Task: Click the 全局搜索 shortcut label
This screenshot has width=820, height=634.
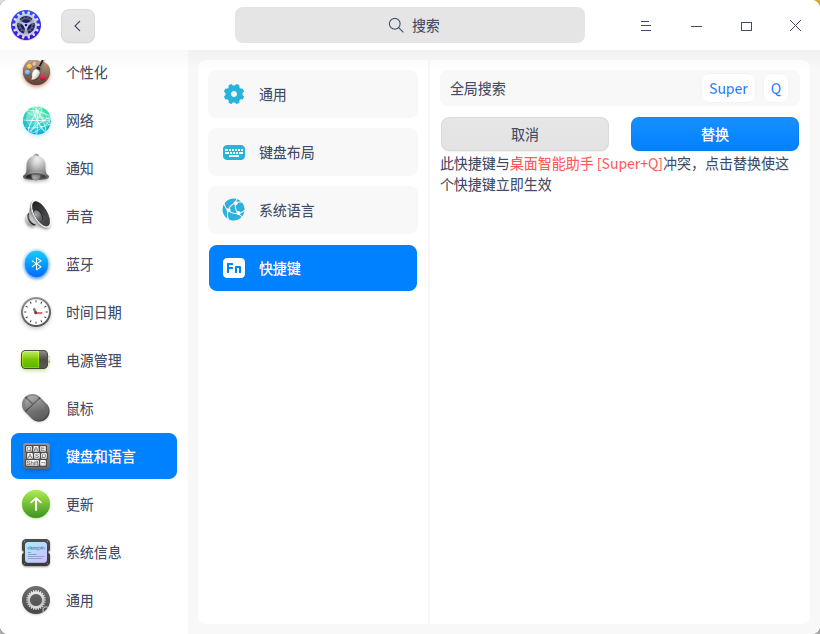Action: pos(477,89)
